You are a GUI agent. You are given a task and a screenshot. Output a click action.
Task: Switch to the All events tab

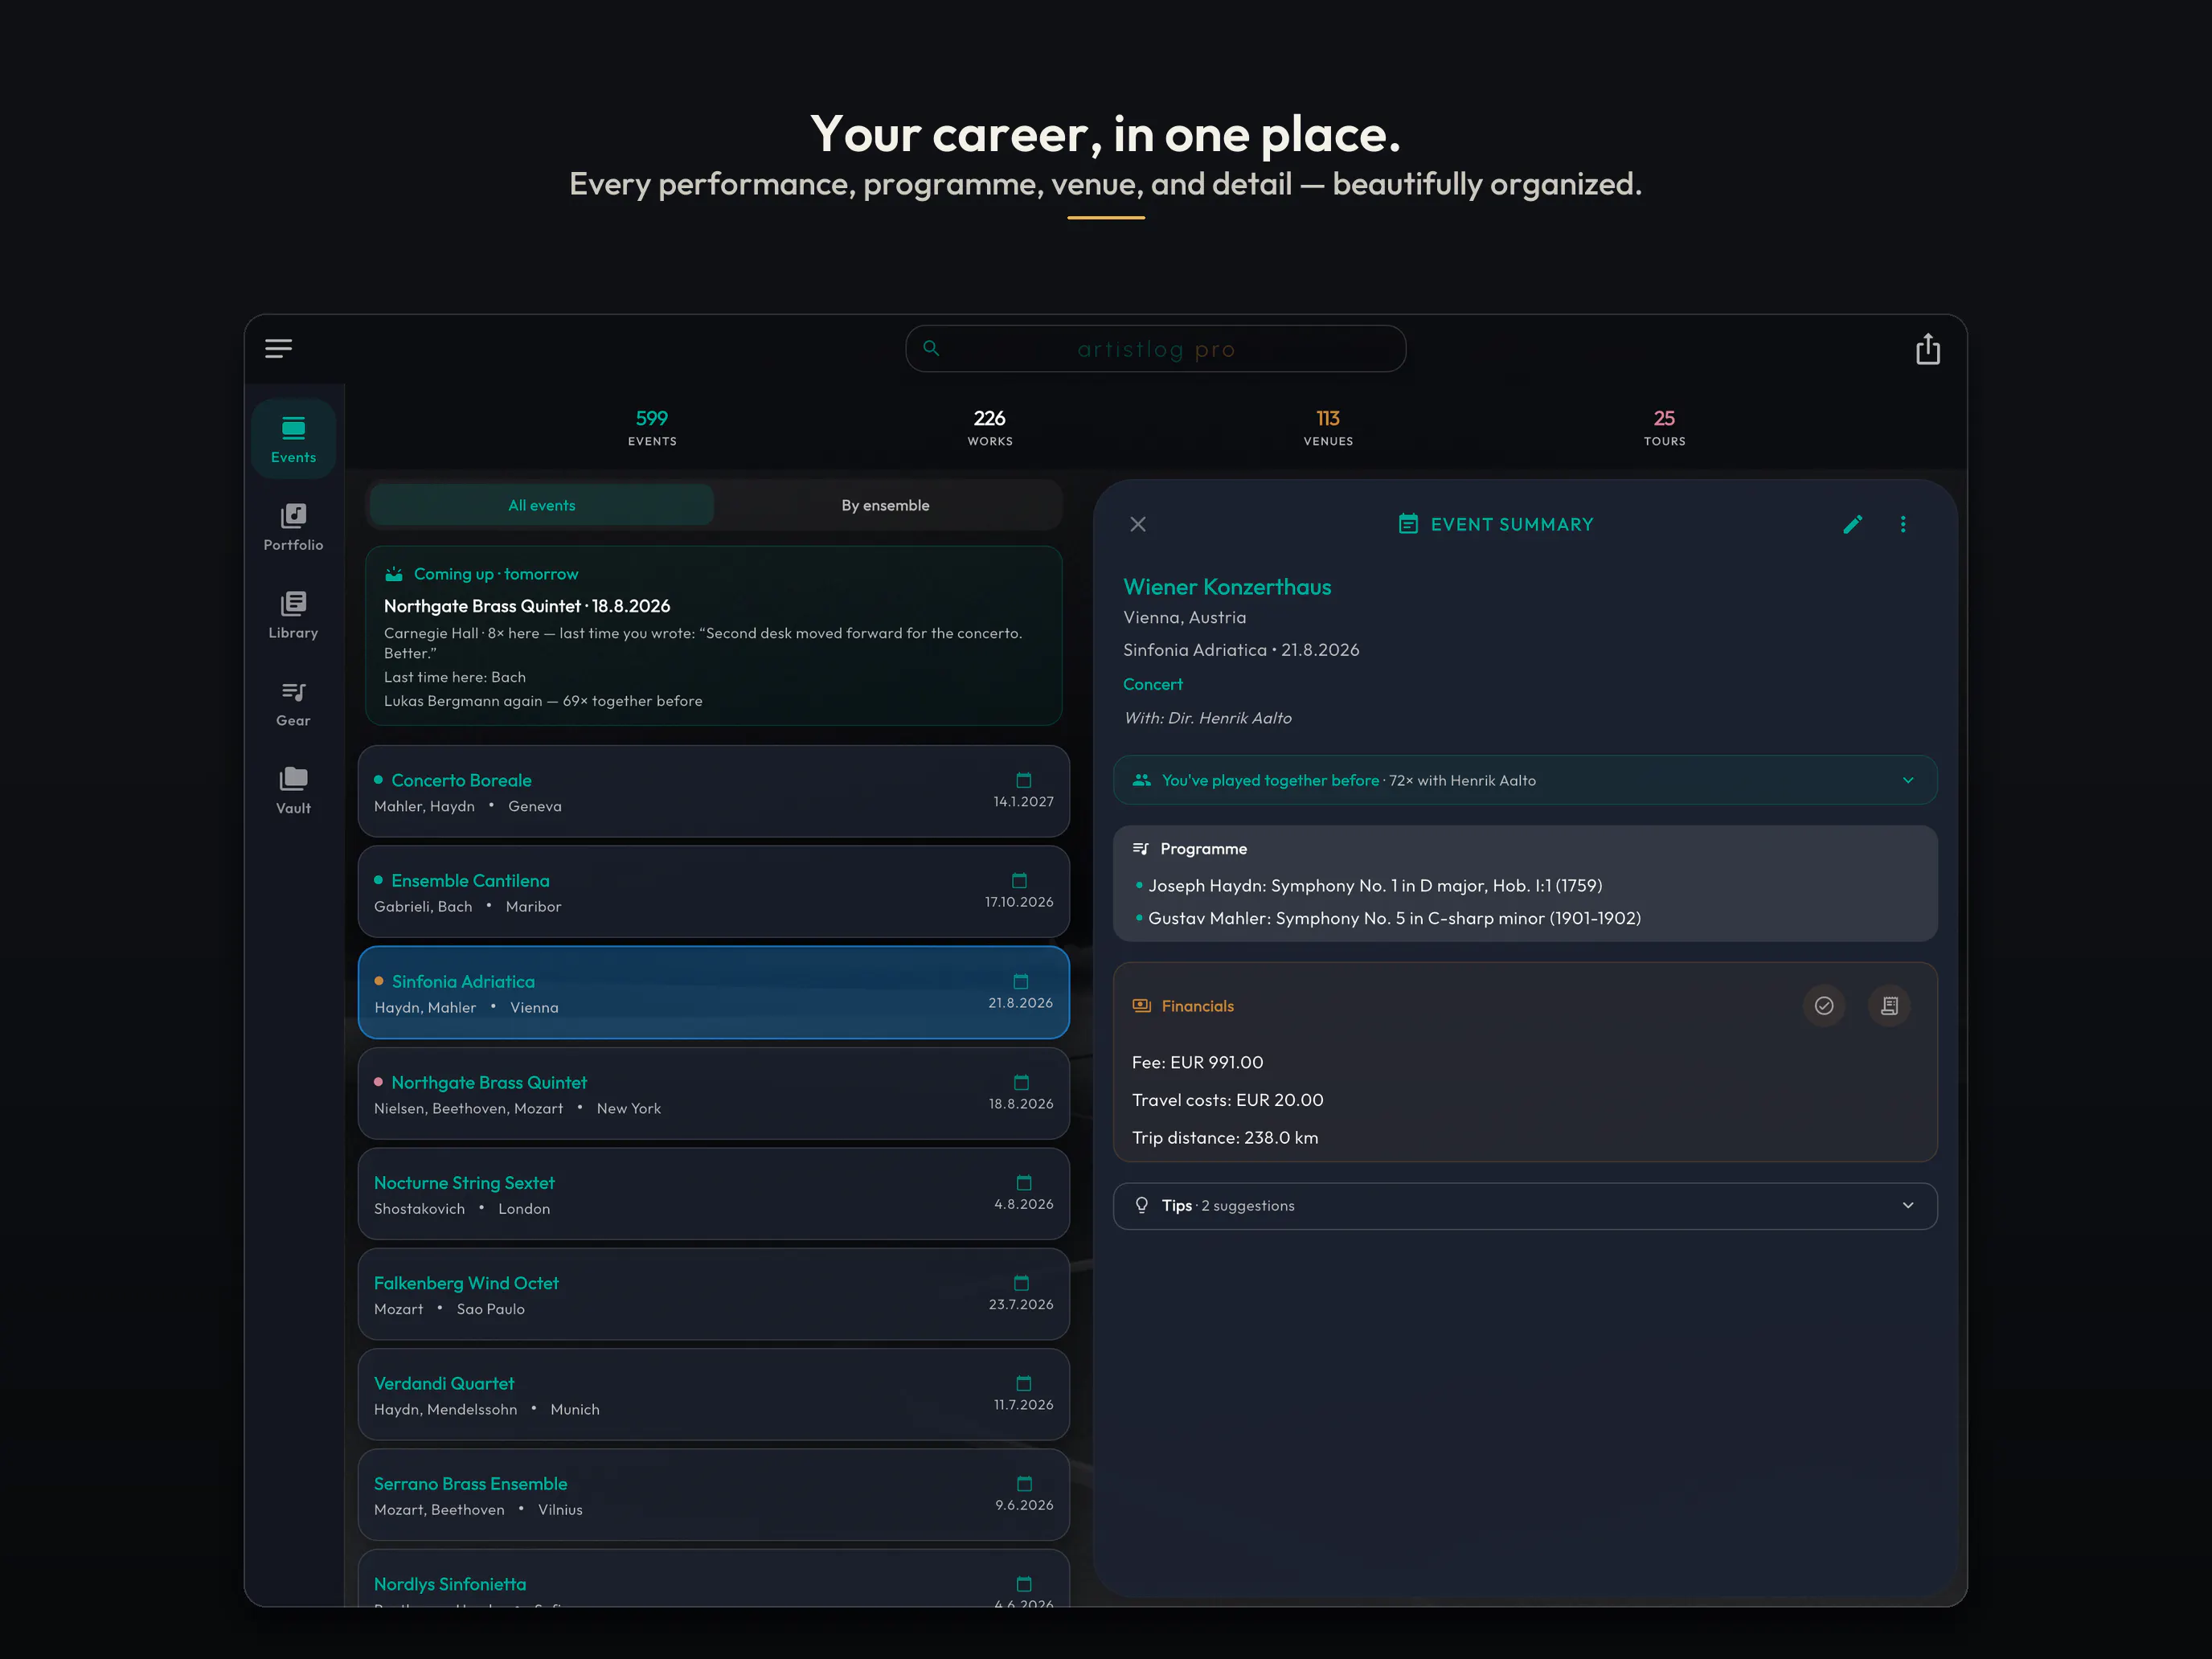click(541, 505)
